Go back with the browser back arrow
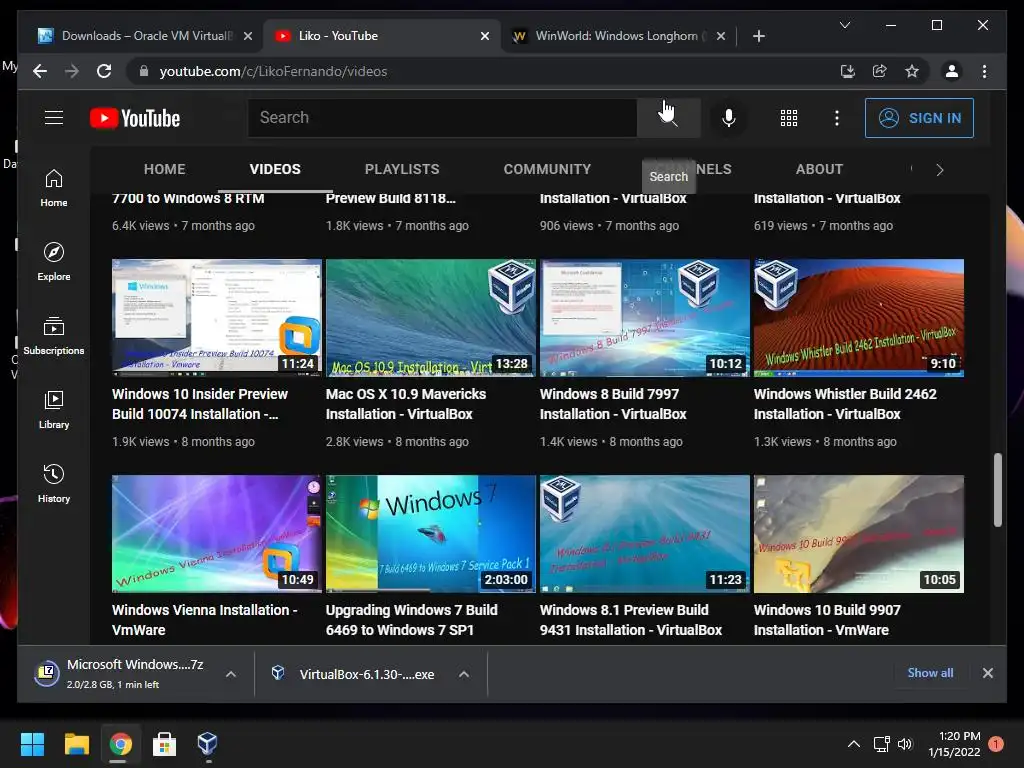Viewport: 1024px width, 768px height. (40, 71)
